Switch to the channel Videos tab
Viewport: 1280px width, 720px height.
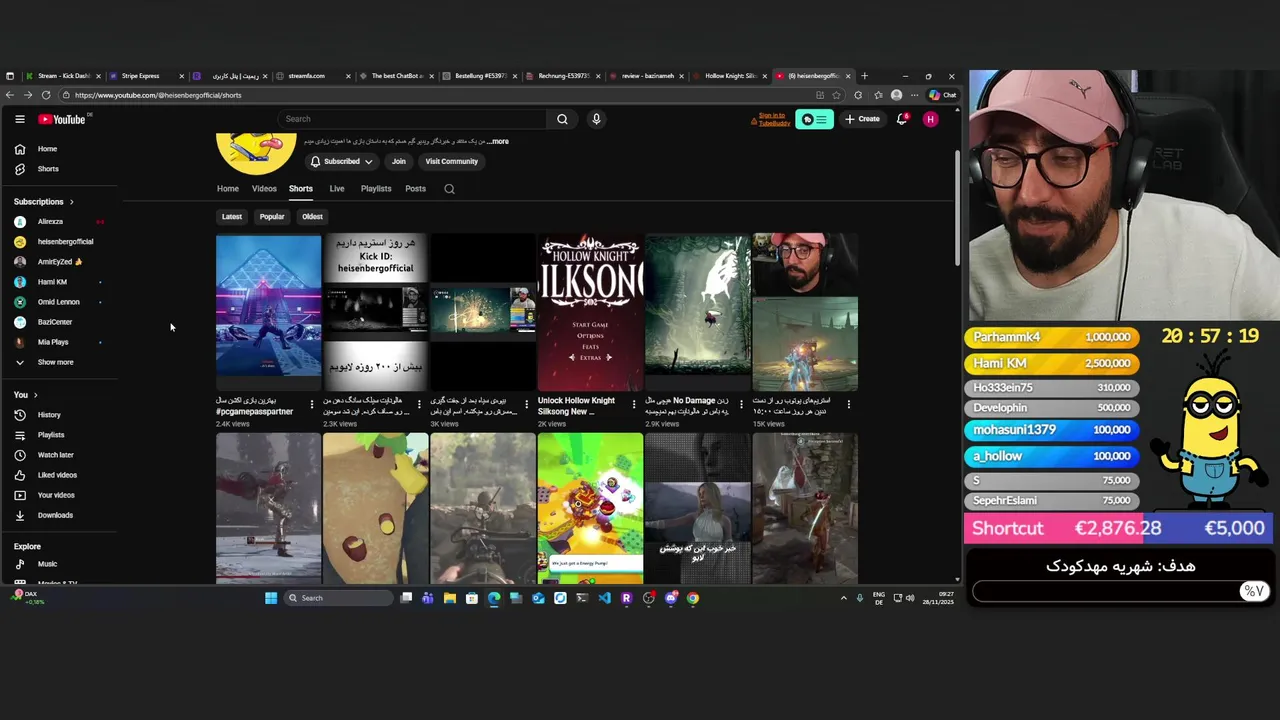264,189
